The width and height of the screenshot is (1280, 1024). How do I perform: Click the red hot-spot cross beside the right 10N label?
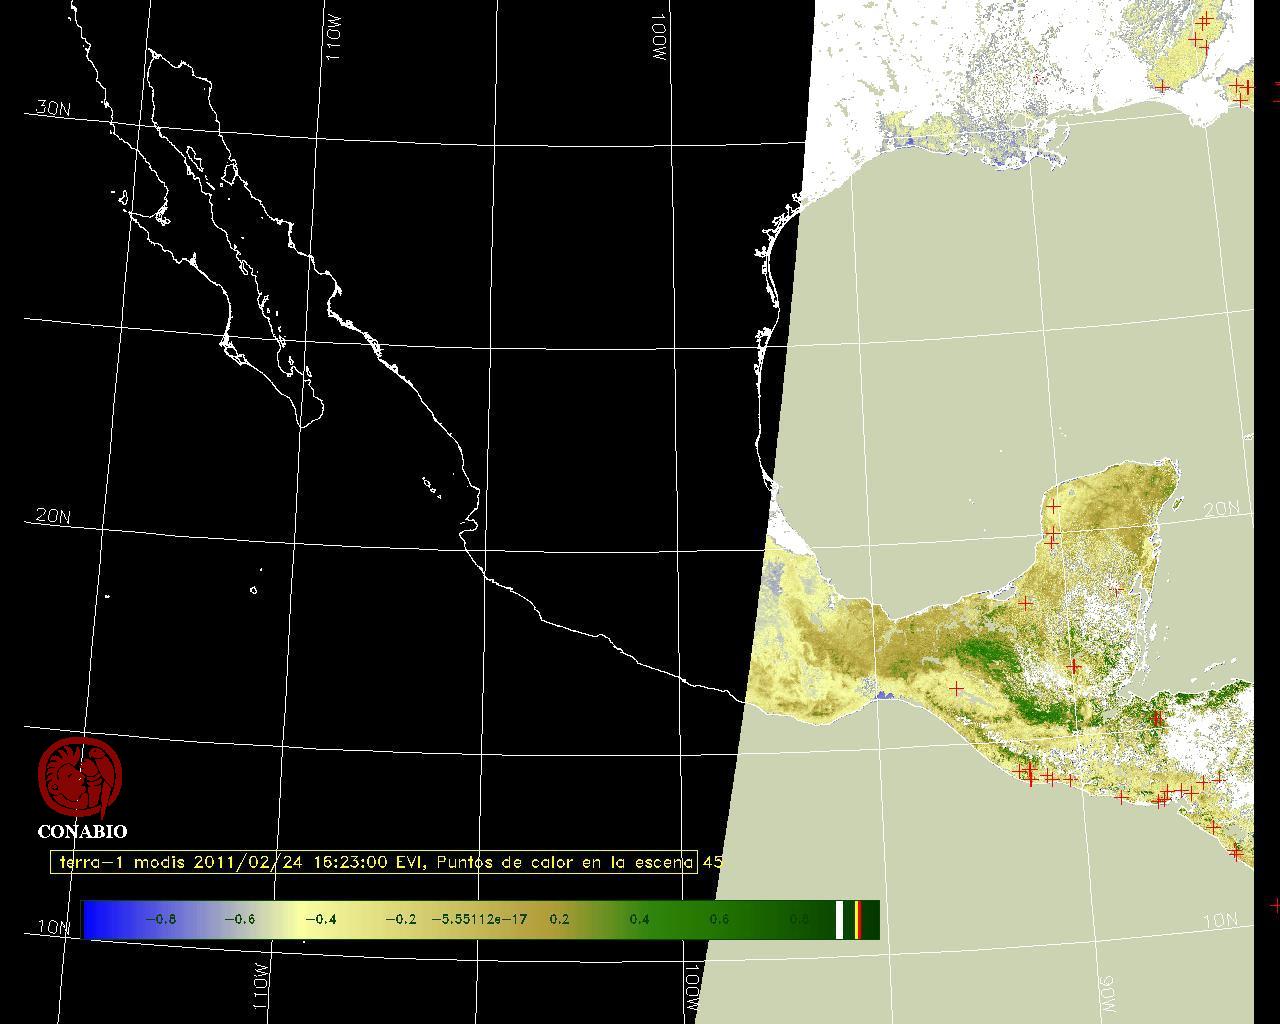[1274, 906]
